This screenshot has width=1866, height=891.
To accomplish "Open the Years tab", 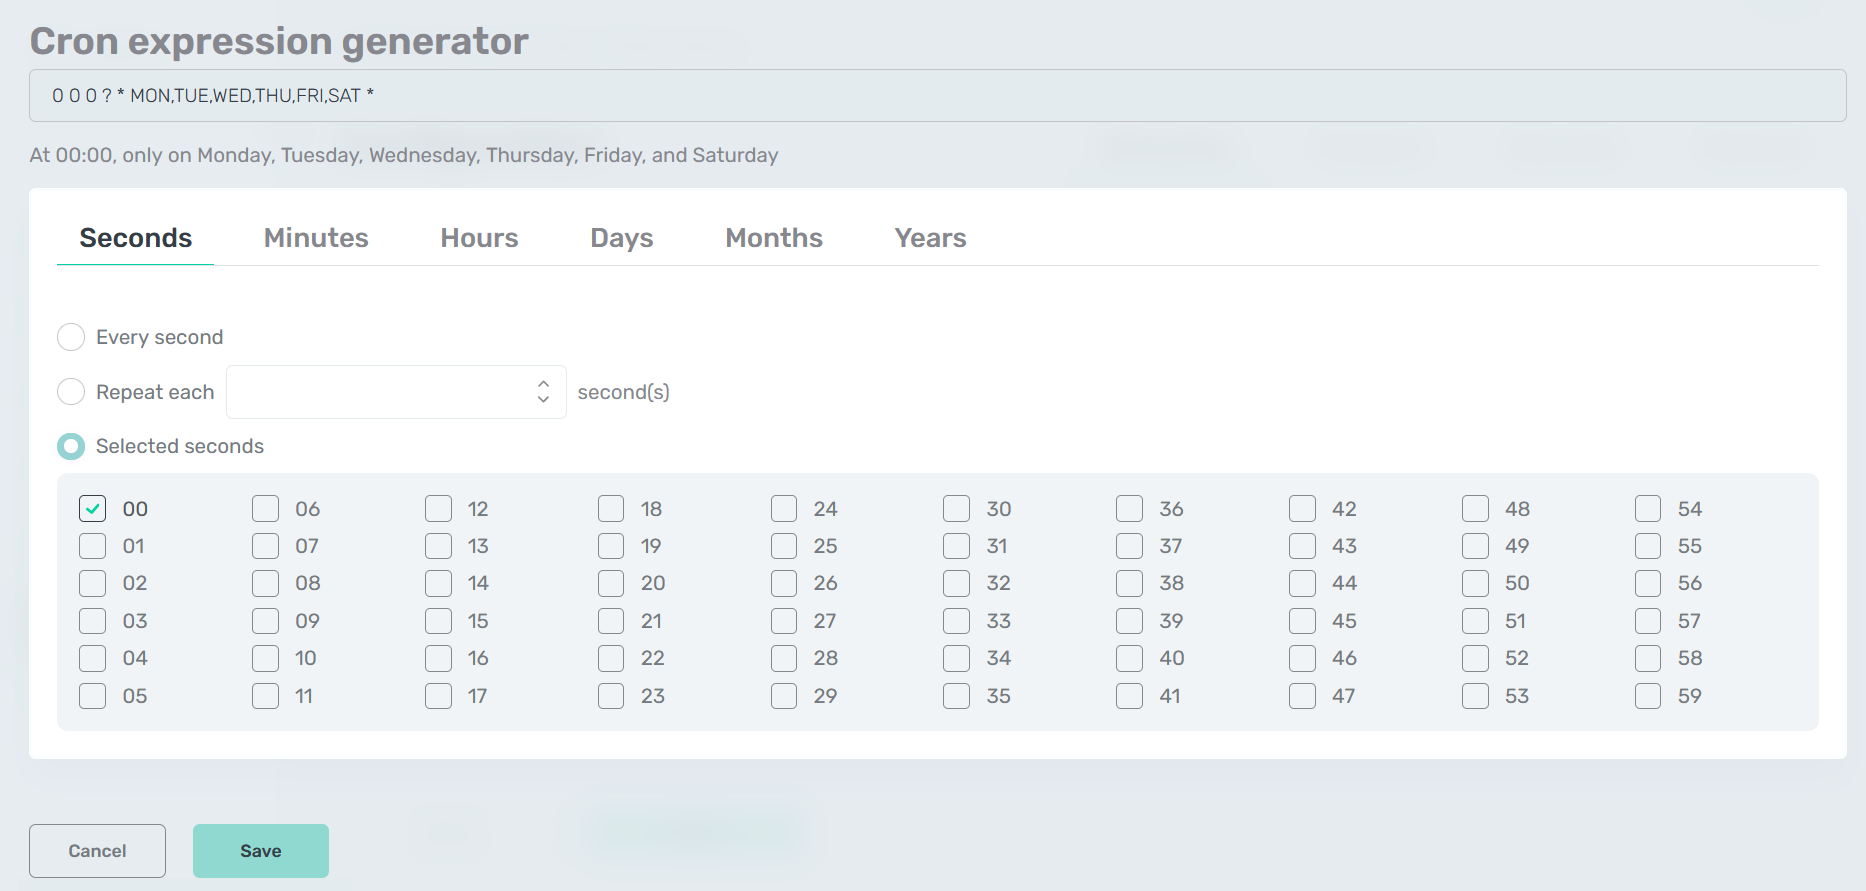I will (930, 238).
